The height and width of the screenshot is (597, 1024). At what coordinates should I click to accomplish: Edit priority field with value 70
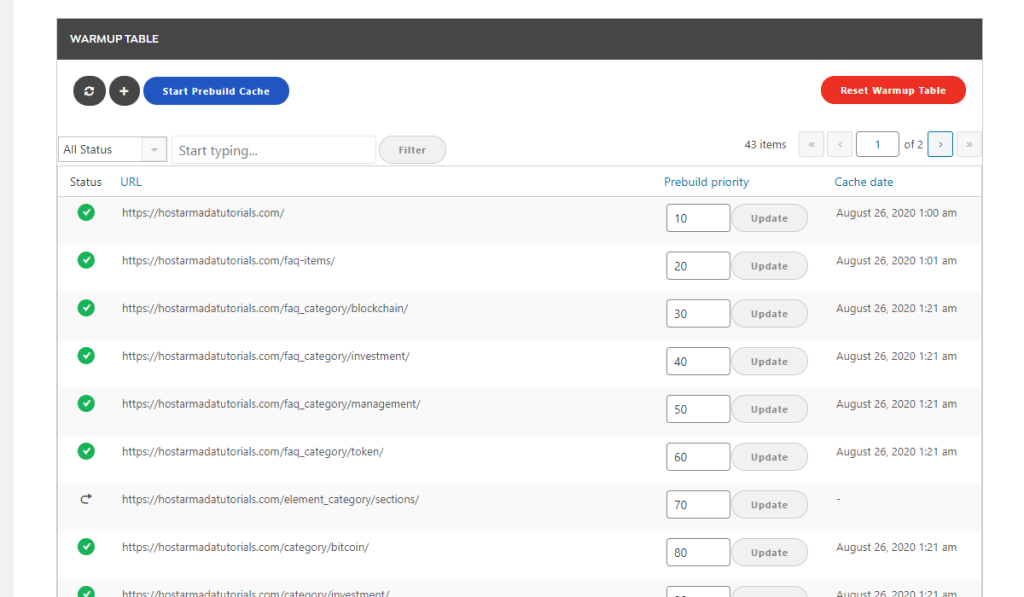click(x=698, y=504)
